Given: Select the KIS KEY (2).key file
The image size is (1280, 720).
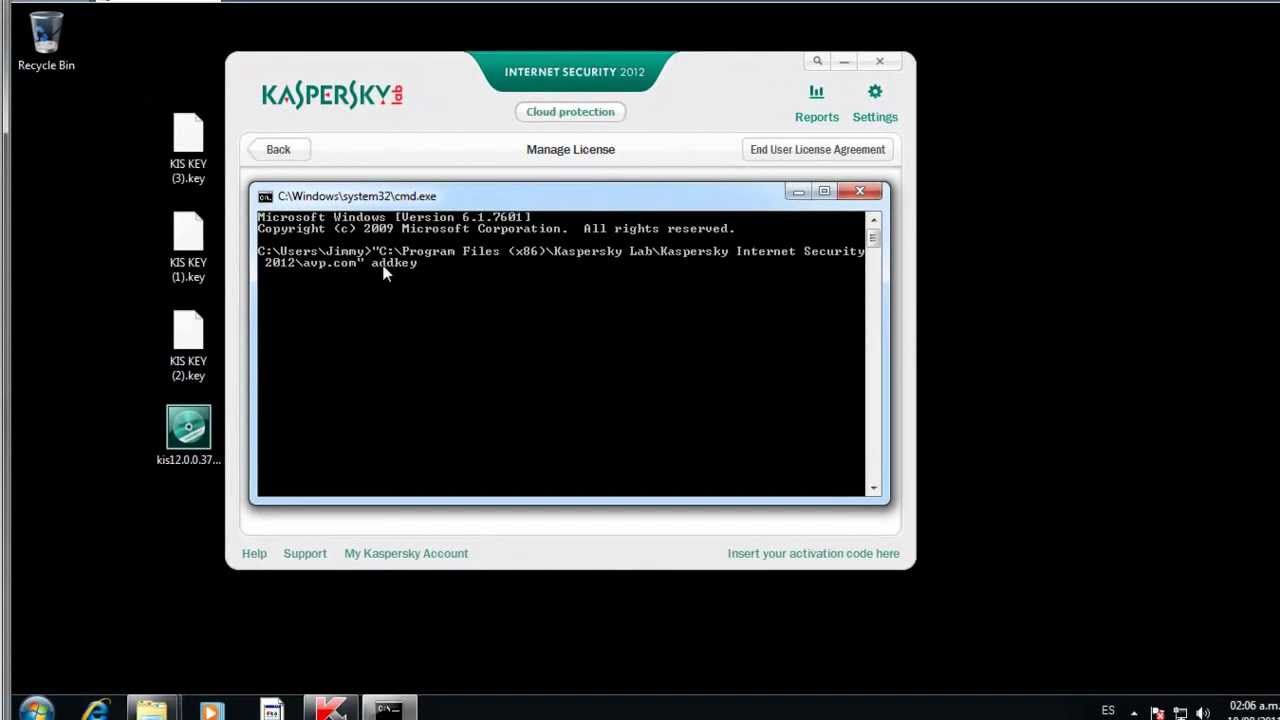Looking at the screenshot, I should pos(188,346).
